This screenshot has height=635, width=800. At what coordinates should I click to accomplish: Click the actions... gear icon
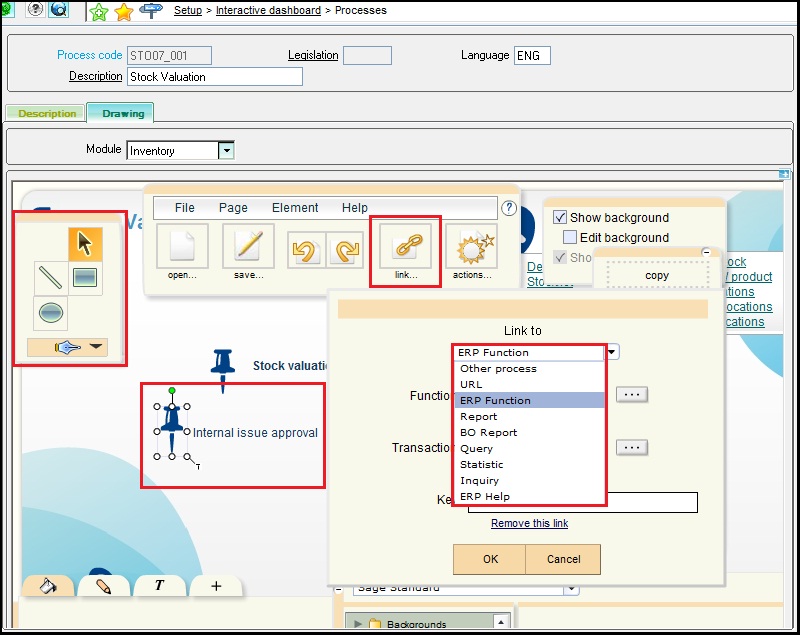tap(472, 246)
